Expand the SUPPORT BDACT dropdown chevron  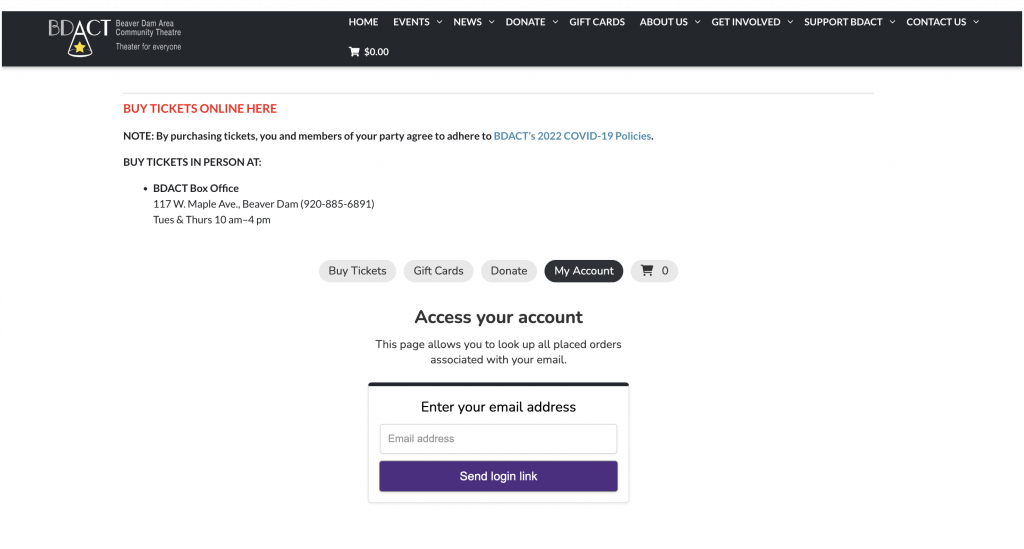[x=892, y=22]
